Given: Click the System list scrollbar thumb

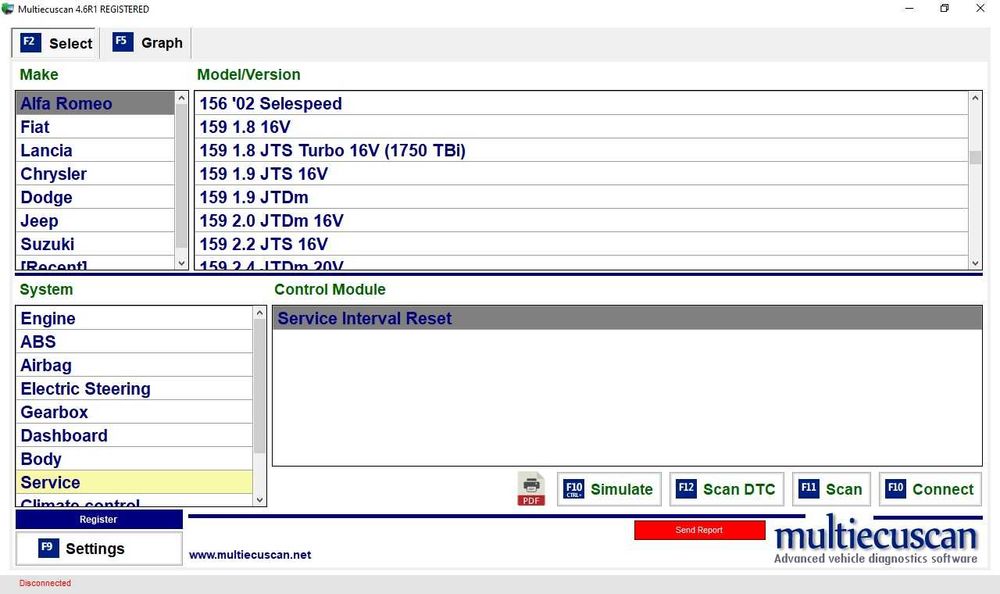Looking at the screenshot, I should point(260,386).
